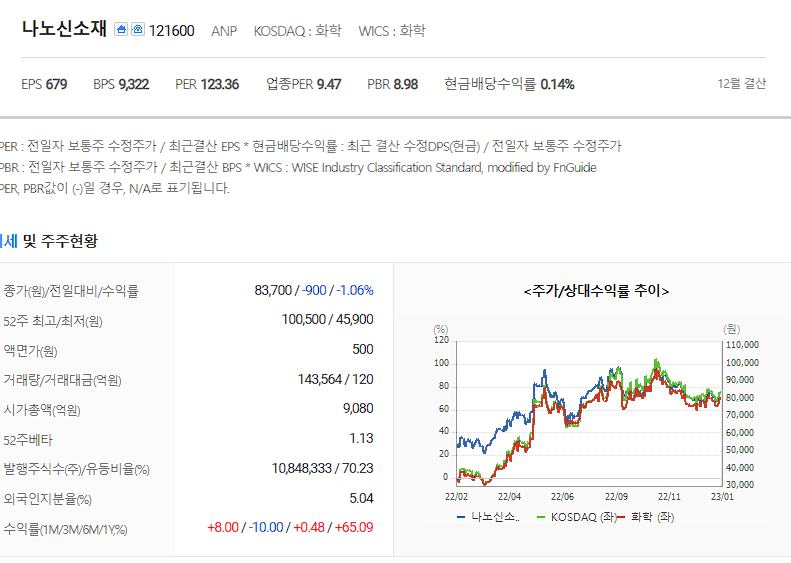Select the BPS 9,322 value
The height and width of the screenshot is (563, 791).
pos(121,84)
